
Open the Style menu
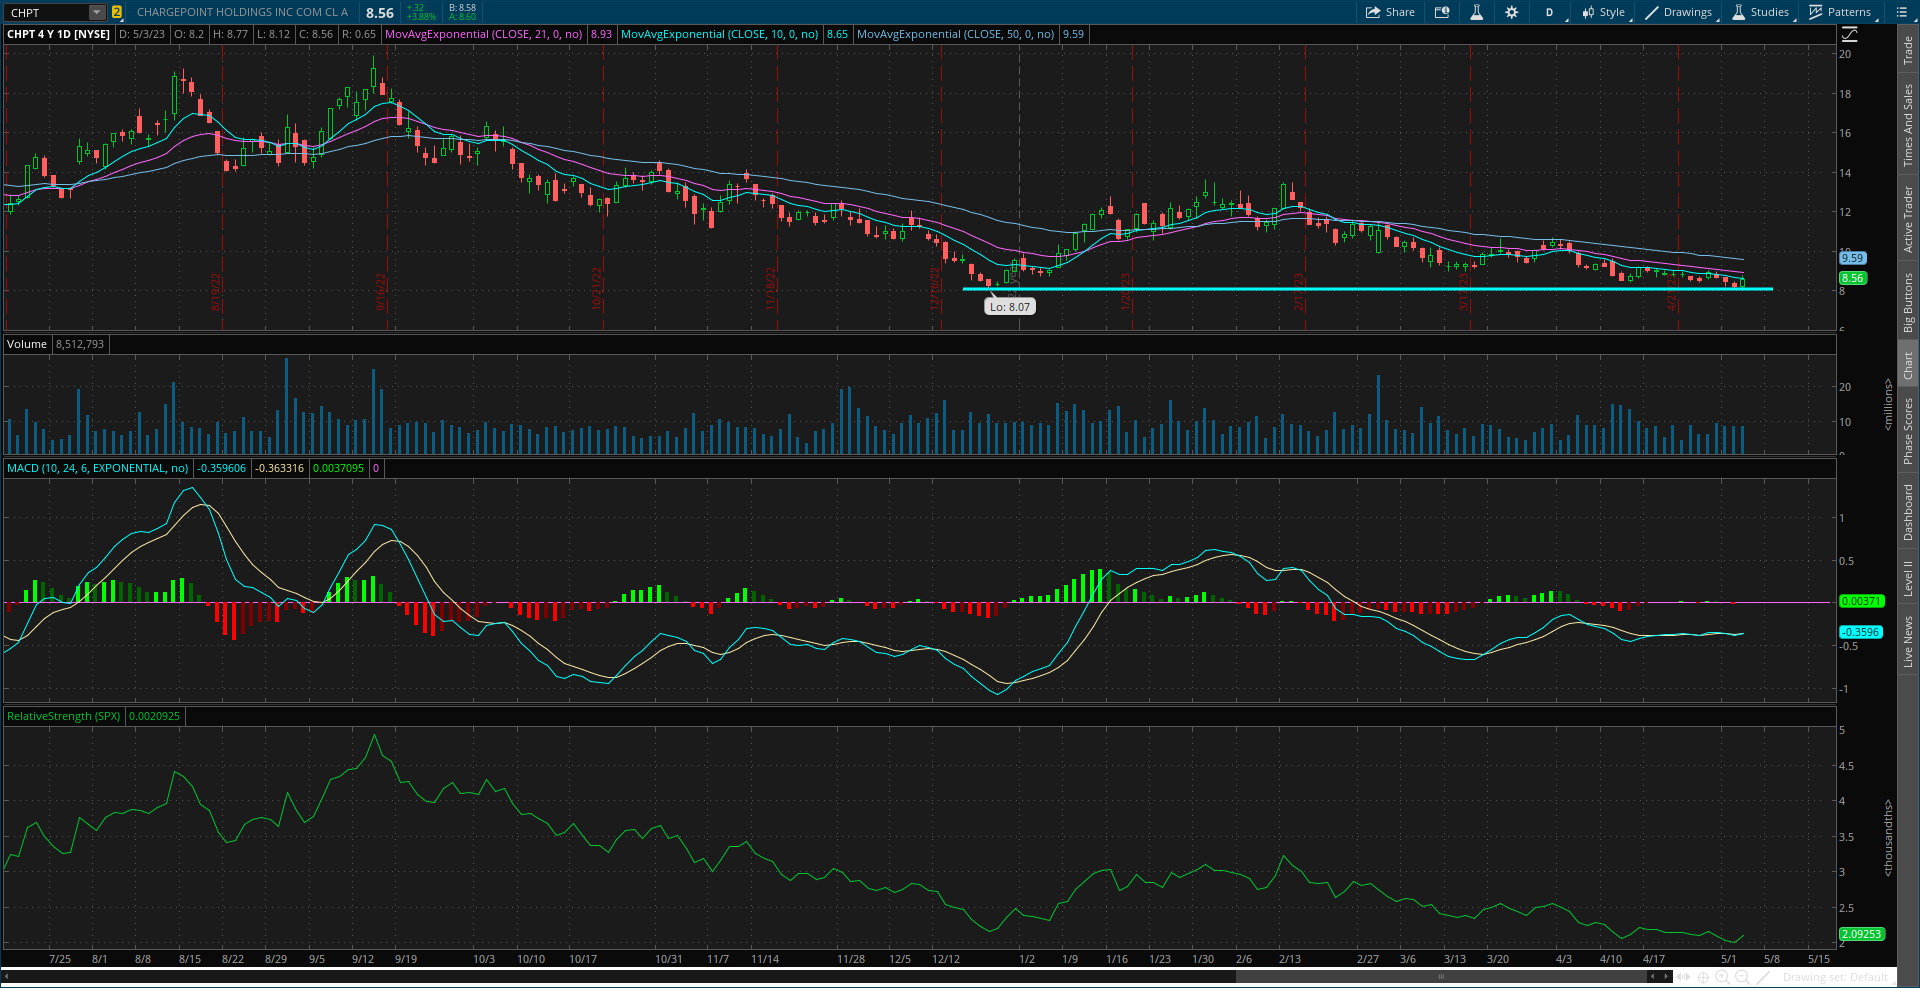pos(1604,12)
